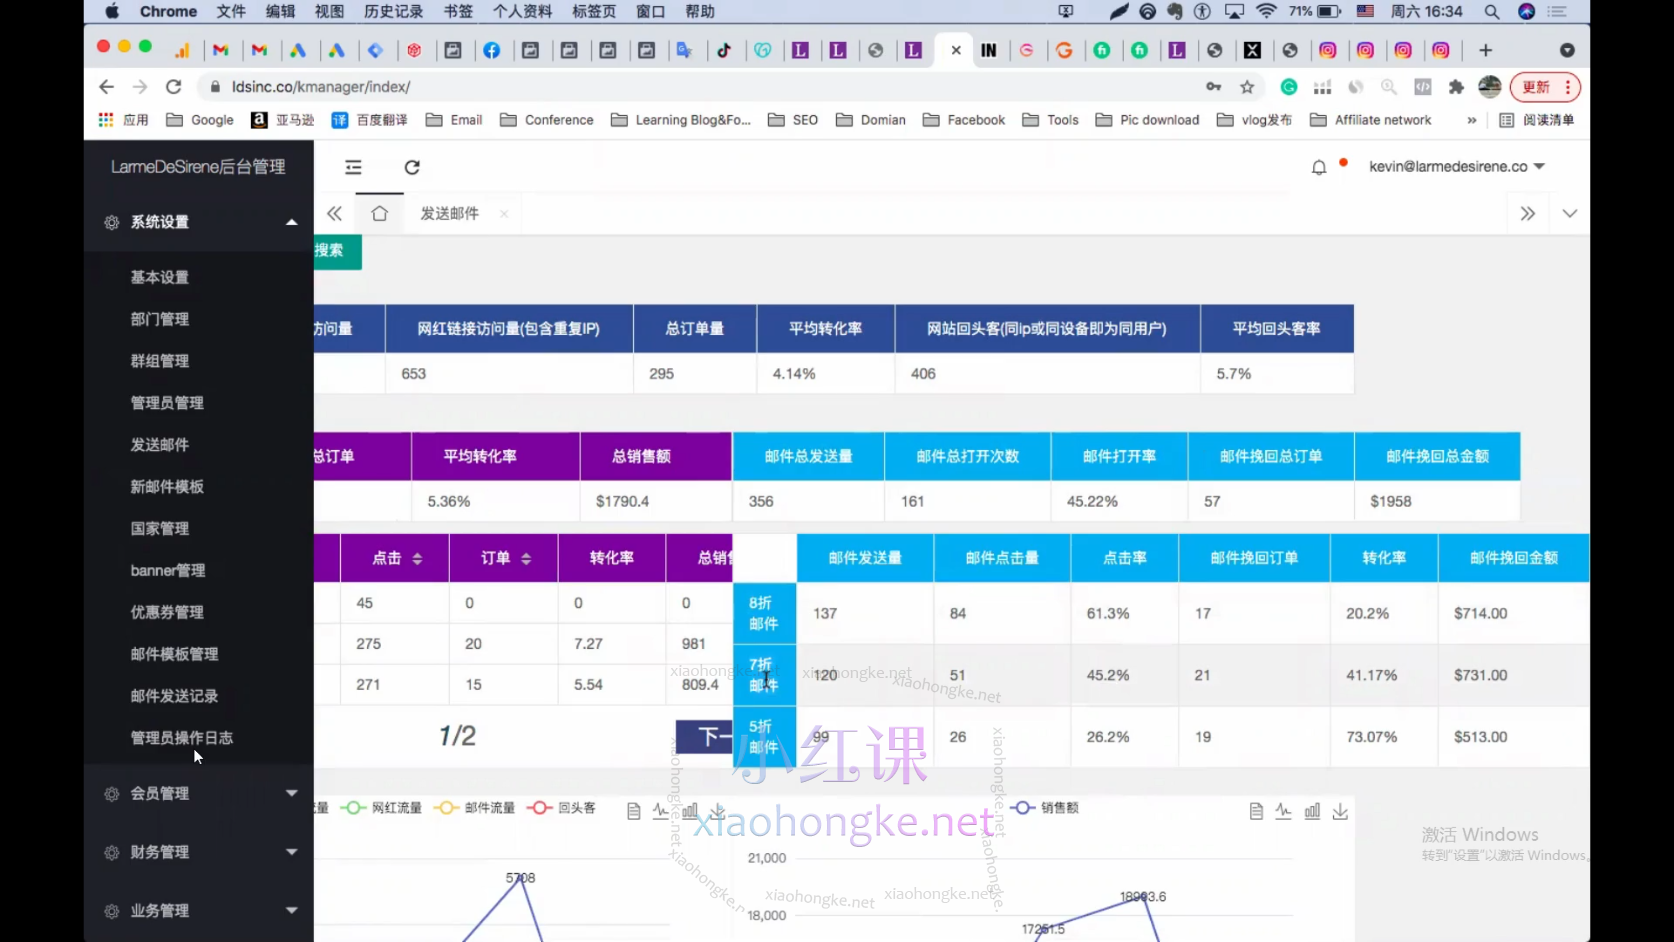The width and height of the screenshot is (1674, 942).
Task: Click the 下一页 pagination button
Action: point(706,736)
